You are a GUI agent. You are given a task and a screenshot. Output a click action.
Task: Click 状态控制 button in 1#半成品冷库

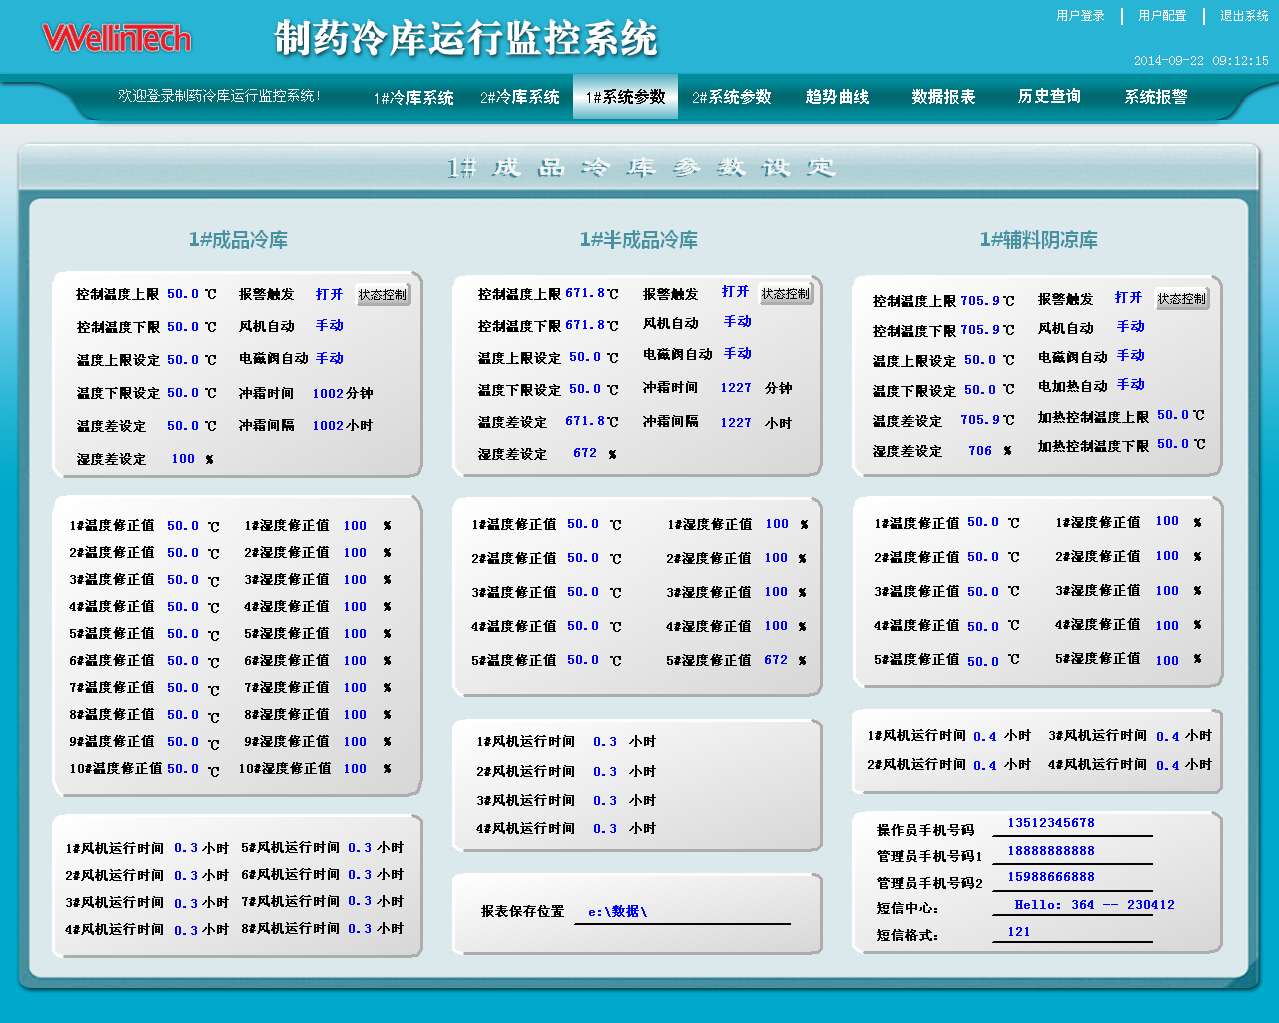click(786, 294)
